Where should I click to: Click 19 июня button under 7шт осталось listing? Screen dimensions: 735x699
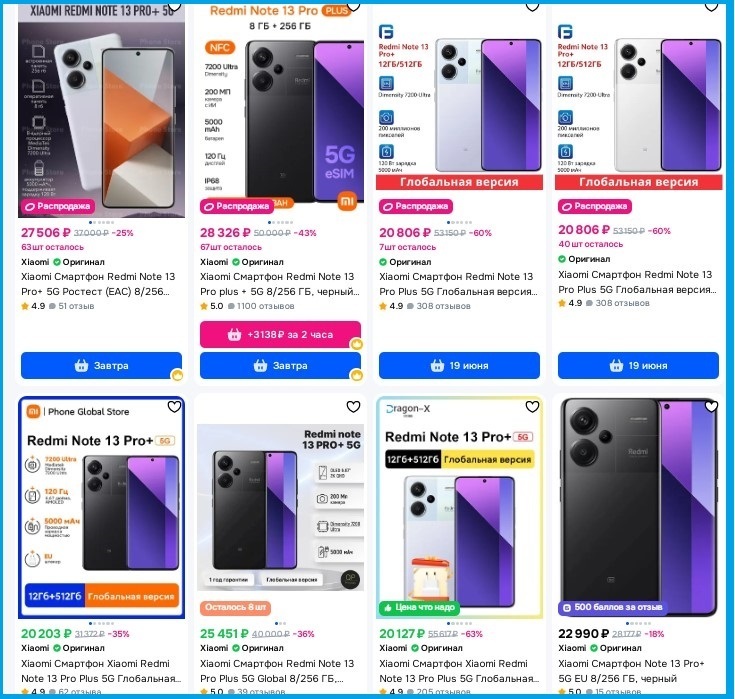point(459,365)
